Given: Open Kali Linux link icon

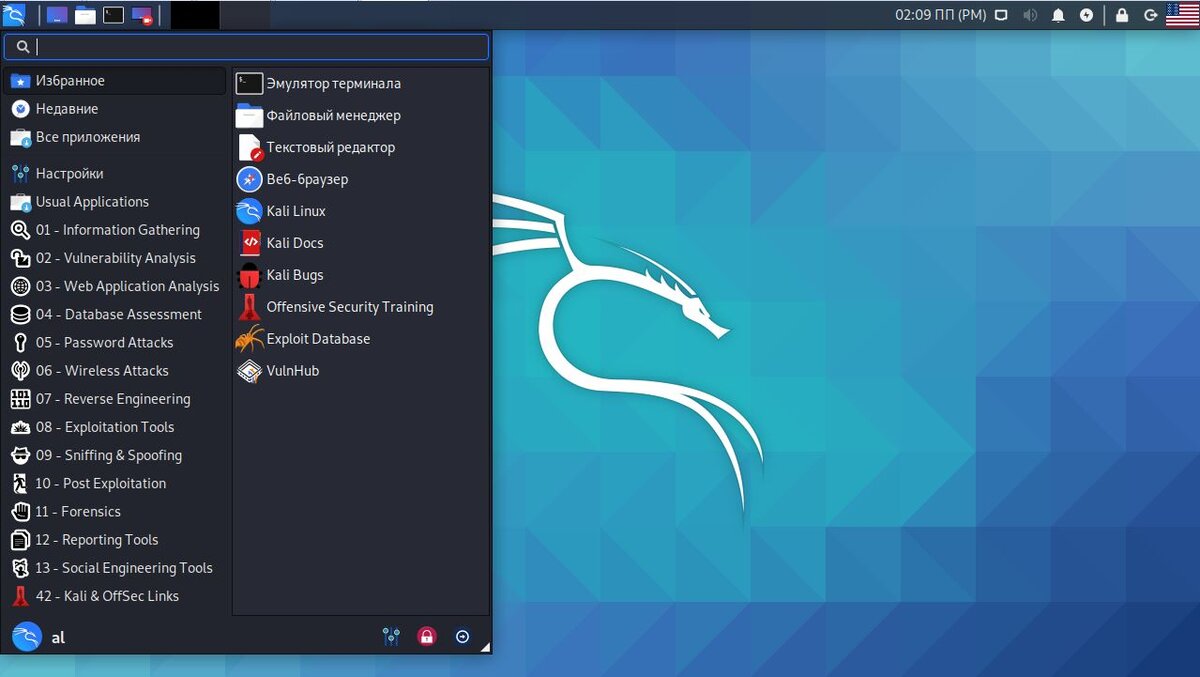Looking at the screenshot, I should pyautogui.click(x=249, y=211).
